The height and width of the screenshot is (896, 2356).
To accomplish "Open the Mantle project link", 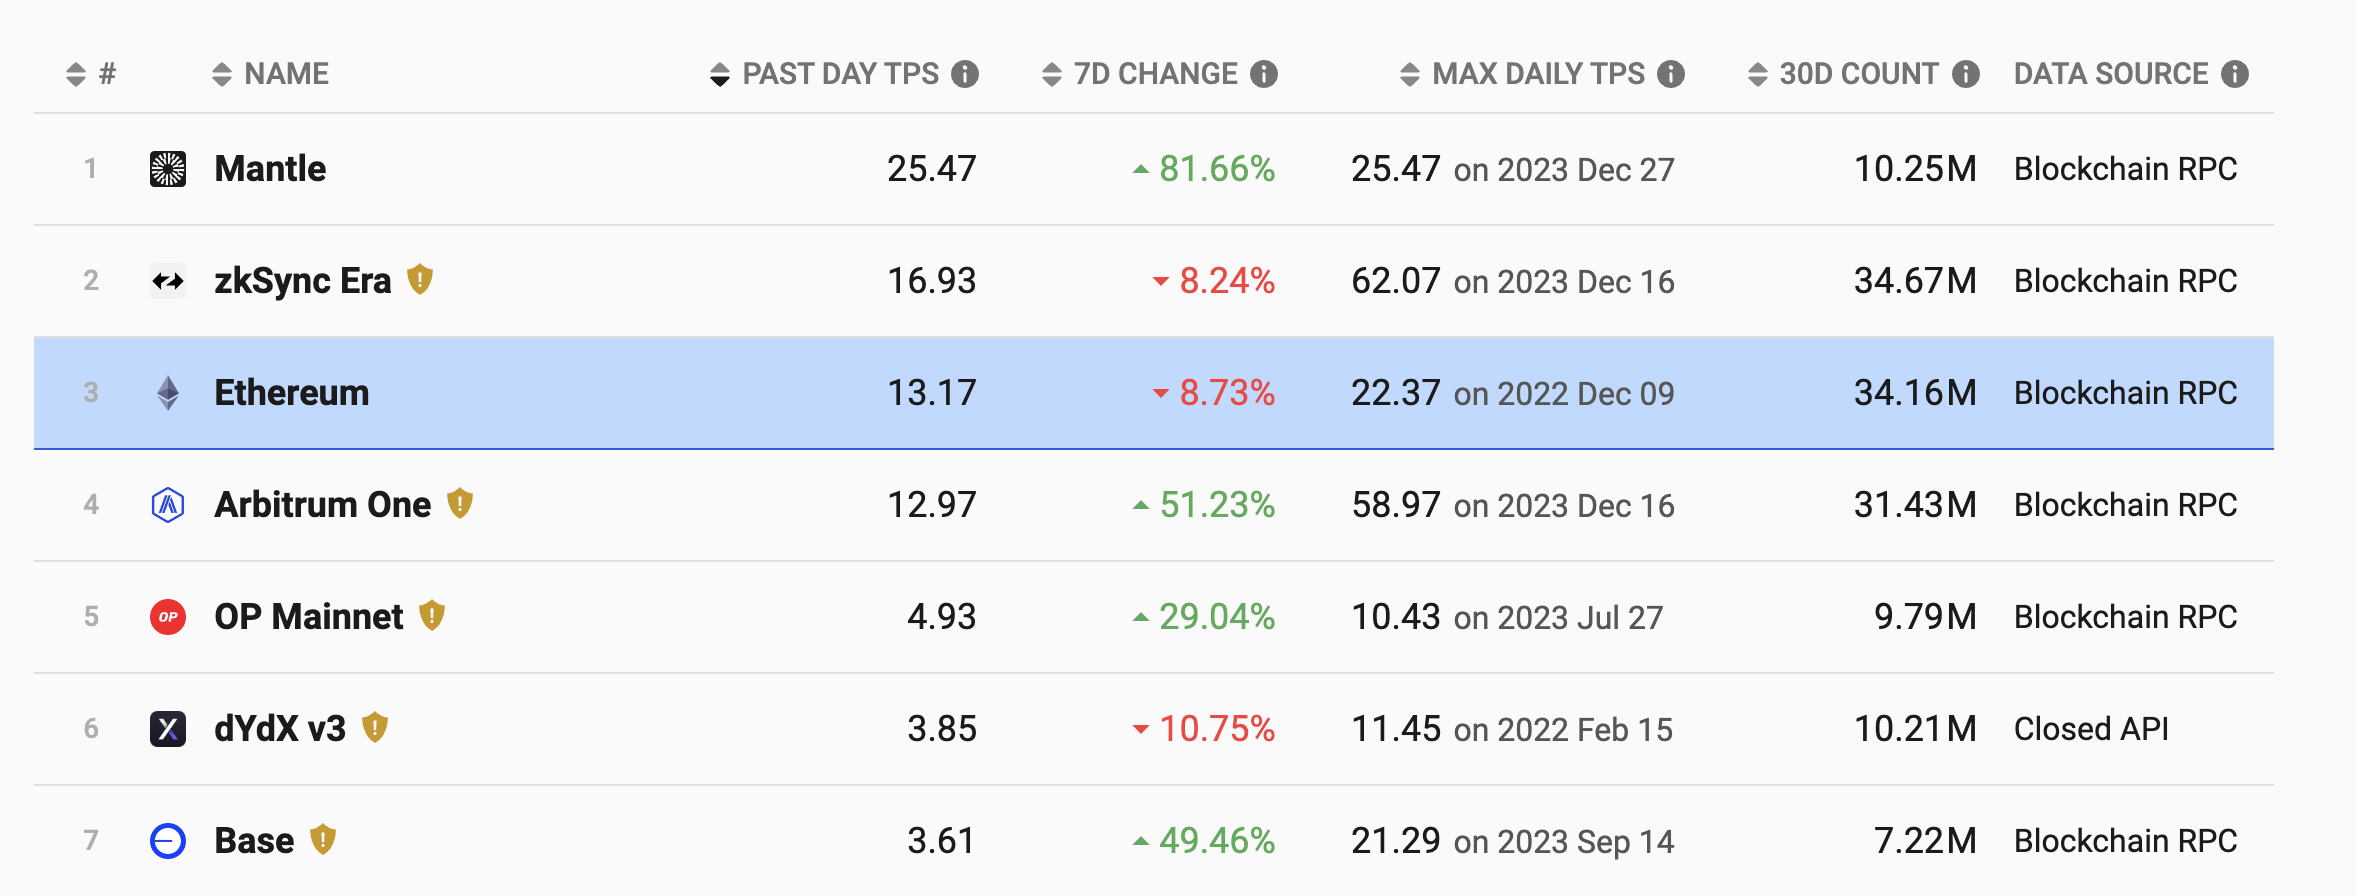I will [270, 169].
